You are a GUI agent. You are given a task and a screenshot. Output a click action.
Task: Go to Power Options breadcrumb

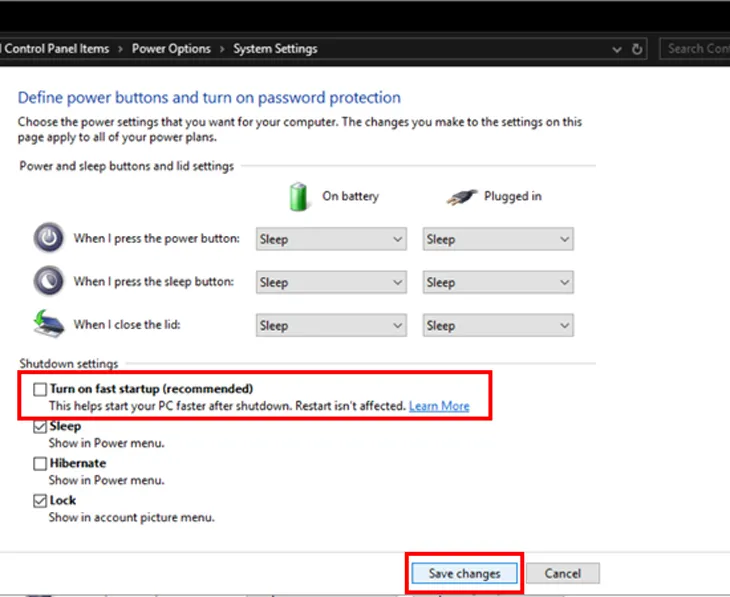click(171, 48)
